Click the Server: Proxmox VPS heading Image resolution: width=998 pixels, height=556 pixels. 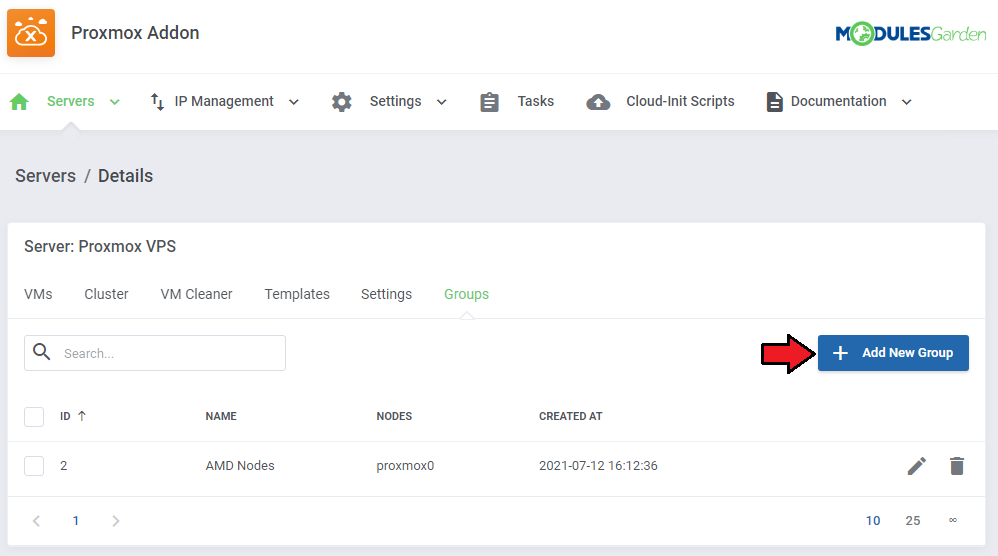(100, 246)
